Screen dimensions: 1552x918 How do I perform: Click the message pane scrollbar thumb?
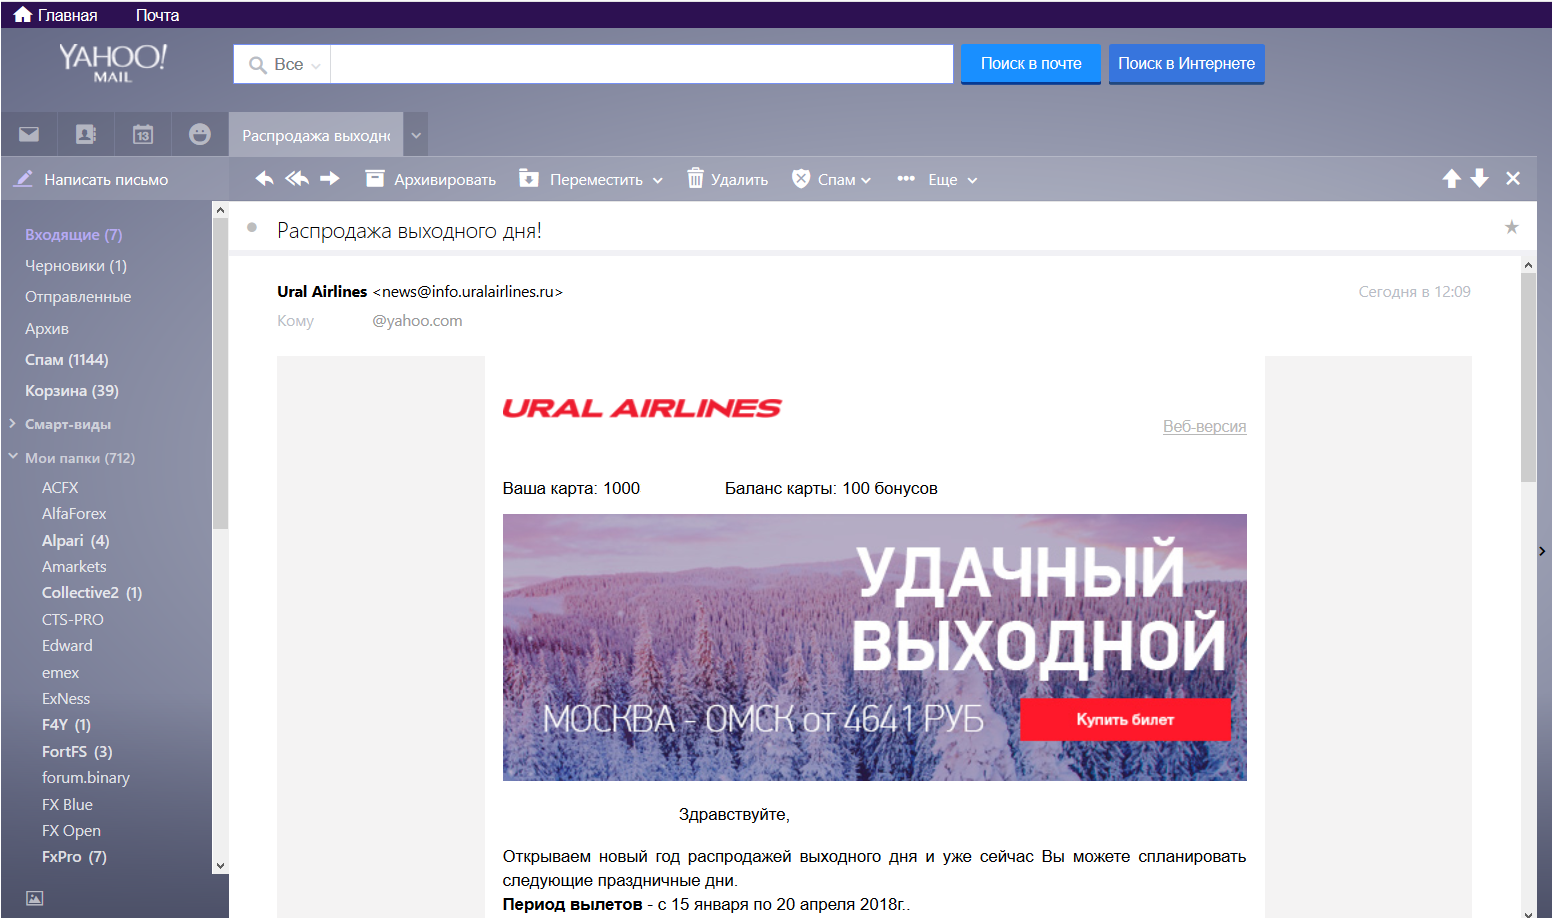pos(1528,377)
